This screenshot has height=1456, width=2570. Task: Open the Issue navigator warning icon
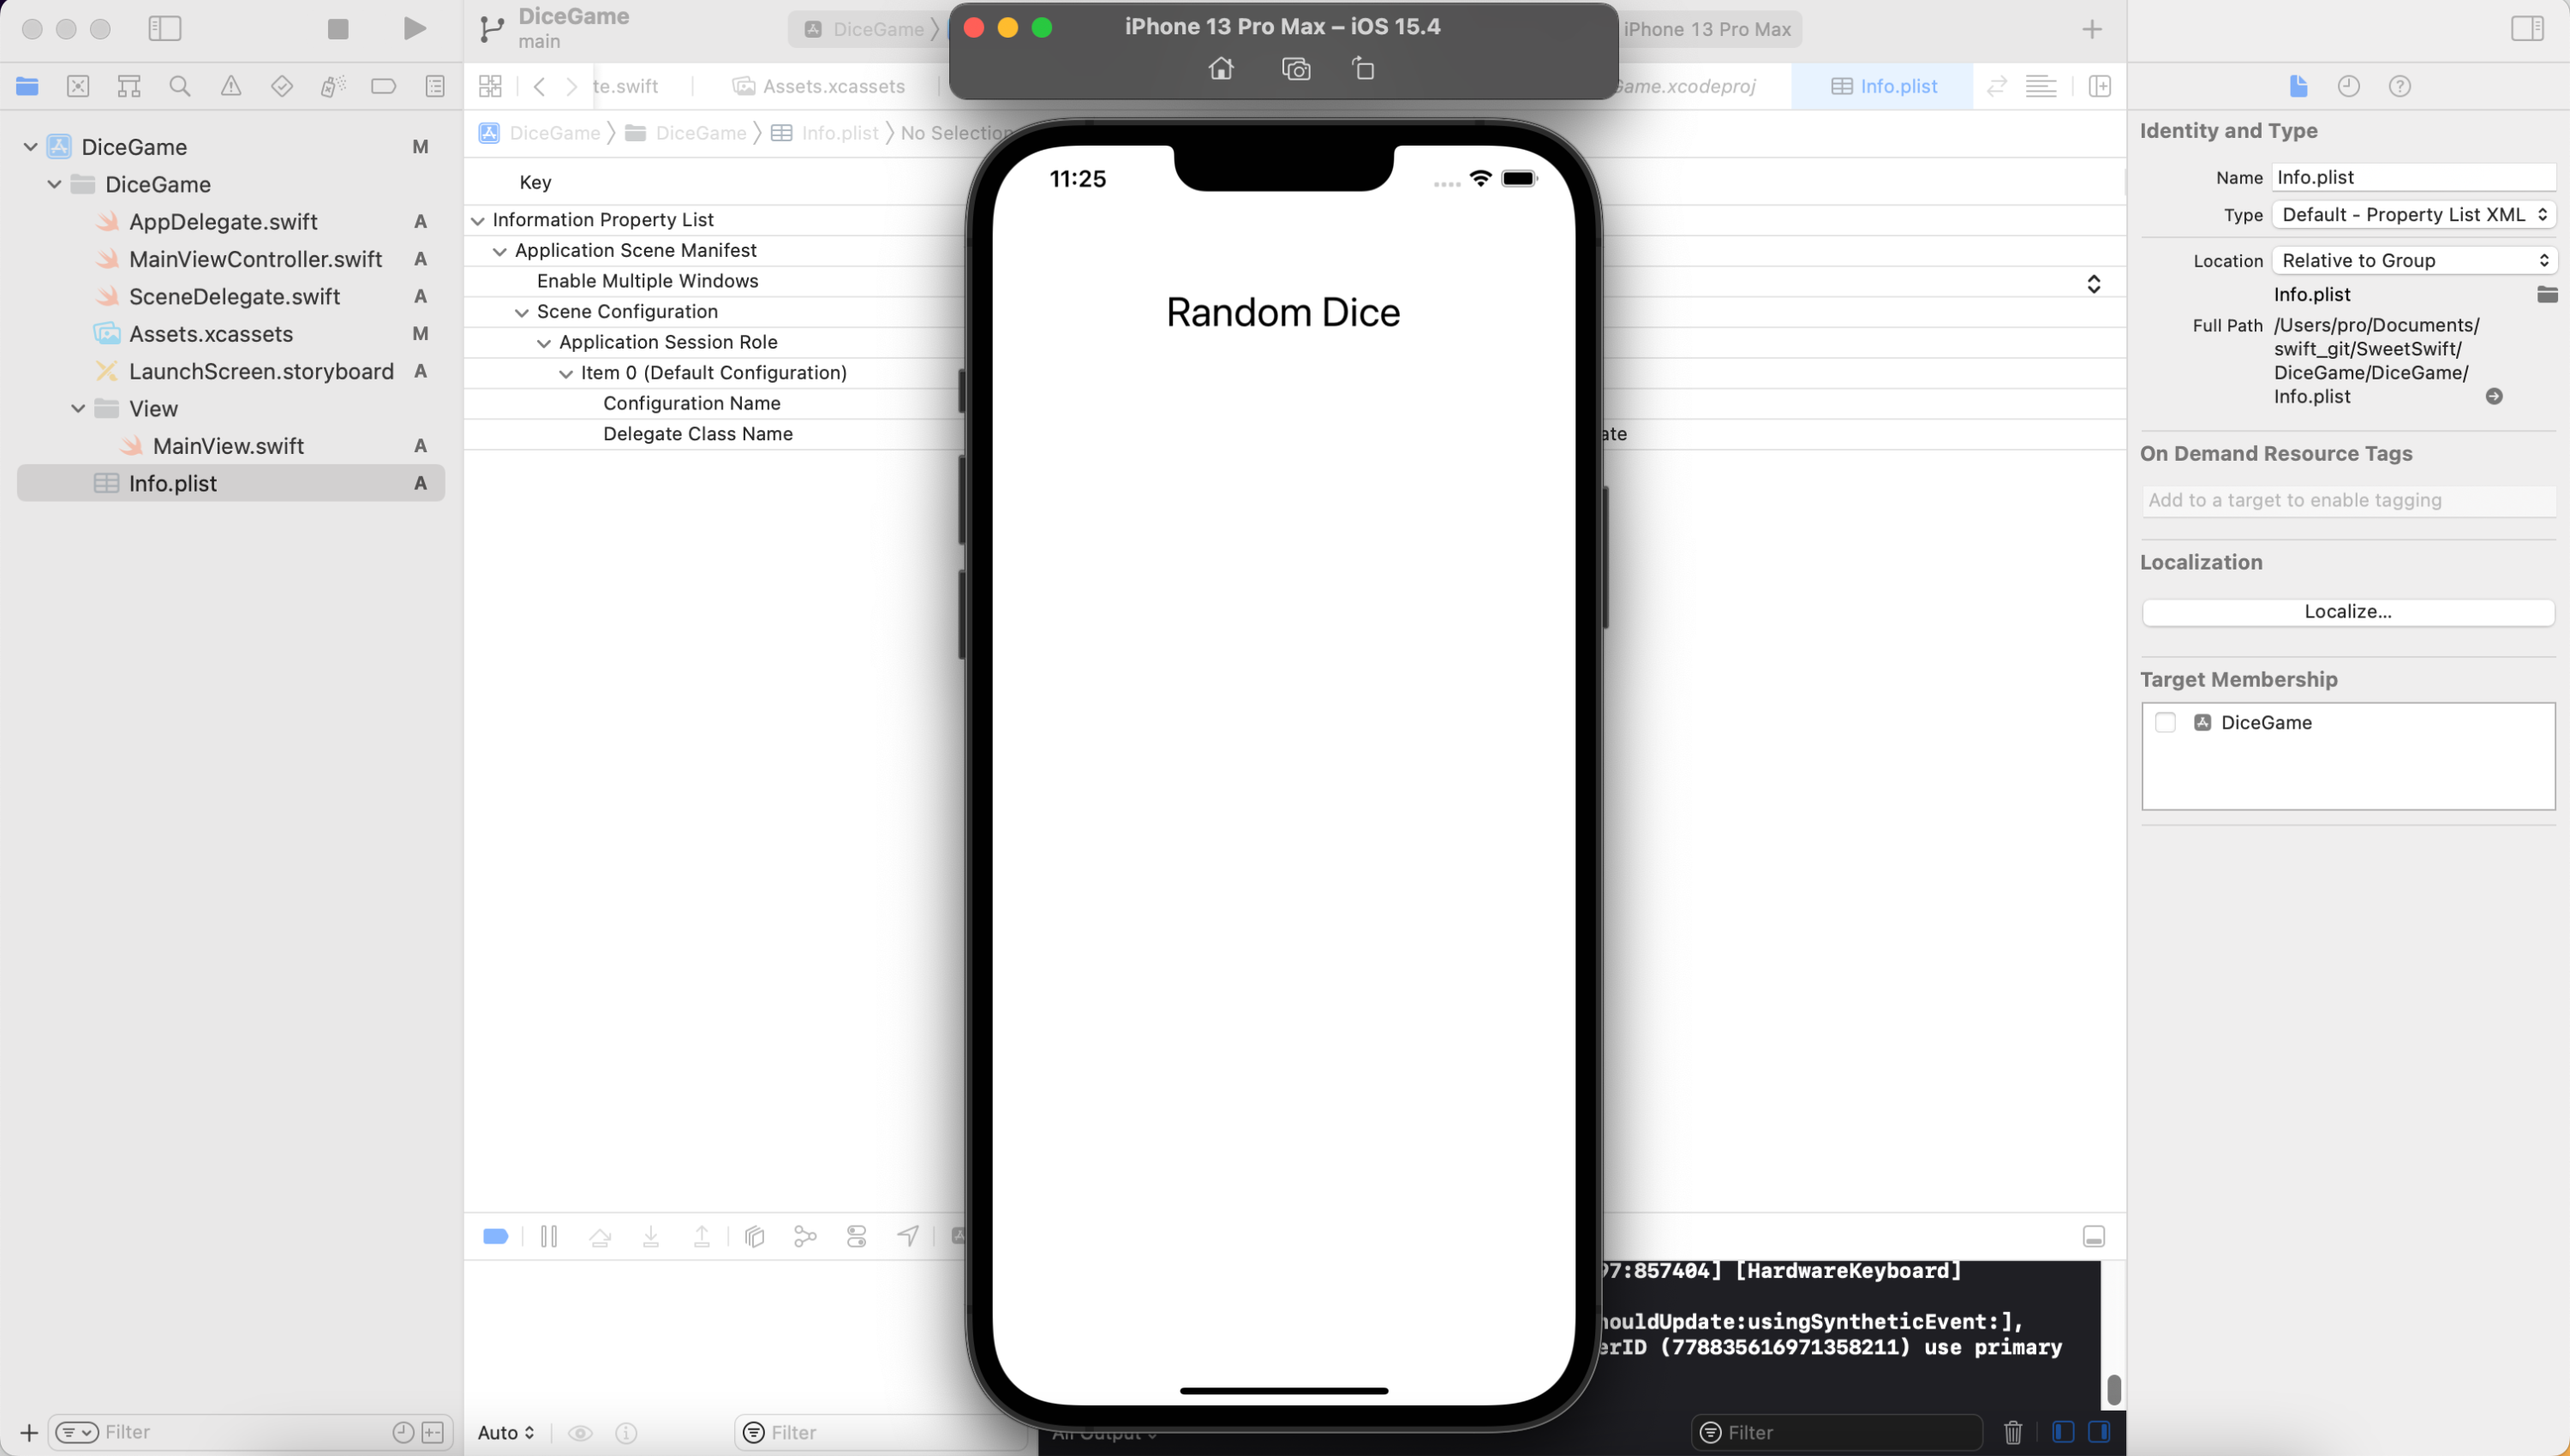point(231,86)
